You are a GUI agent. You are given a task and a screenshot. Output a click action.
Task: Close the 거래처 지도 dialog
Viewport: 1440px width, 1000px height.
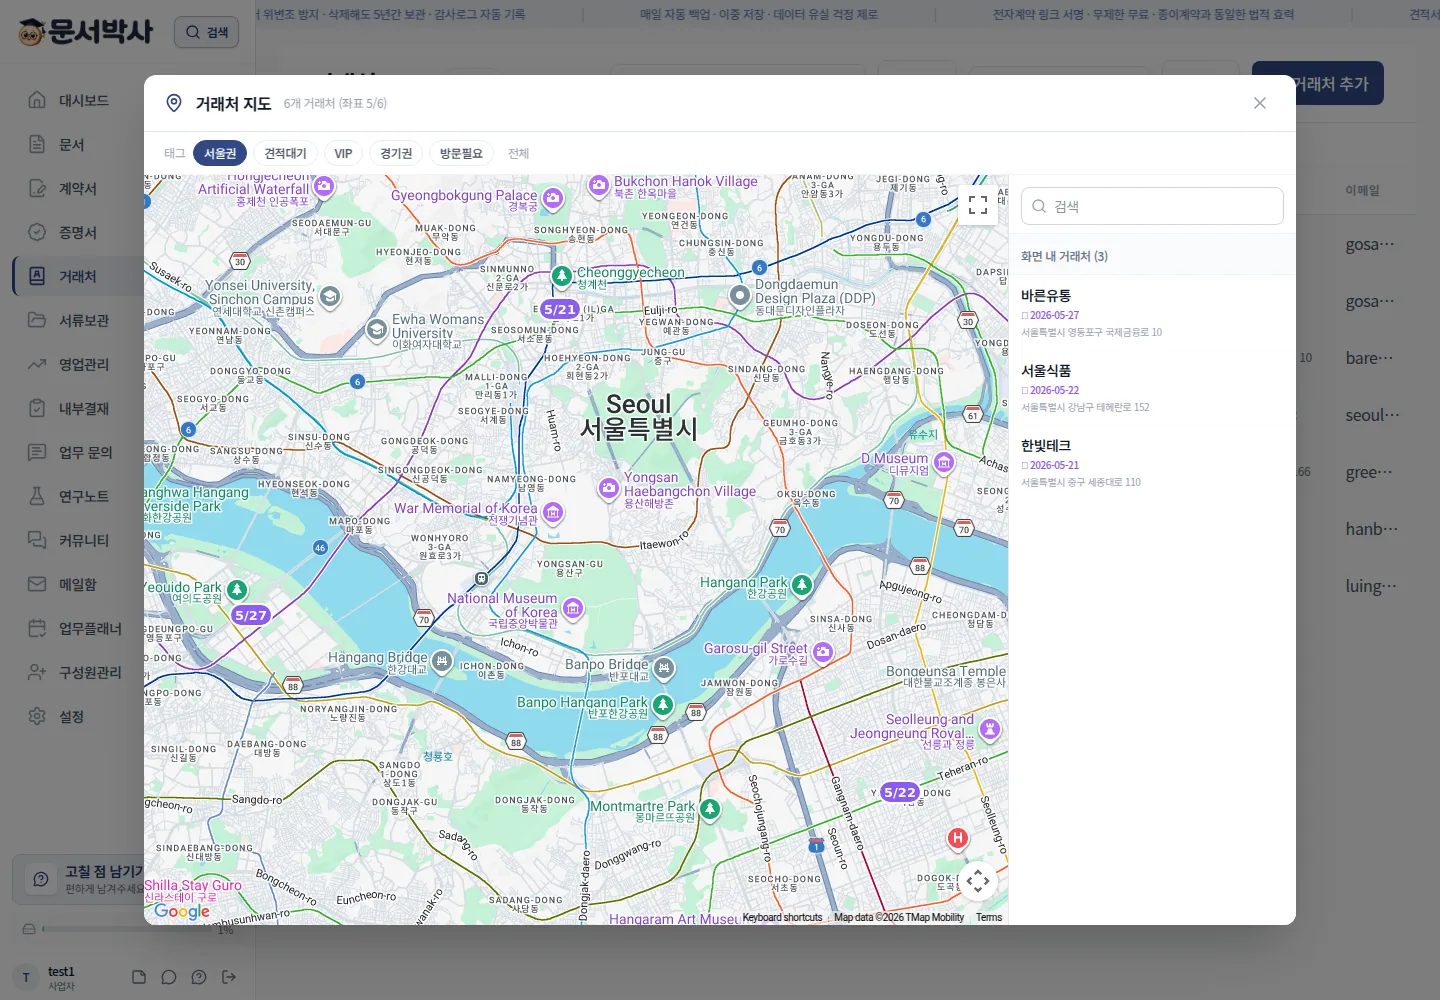tap(1260, 103)
